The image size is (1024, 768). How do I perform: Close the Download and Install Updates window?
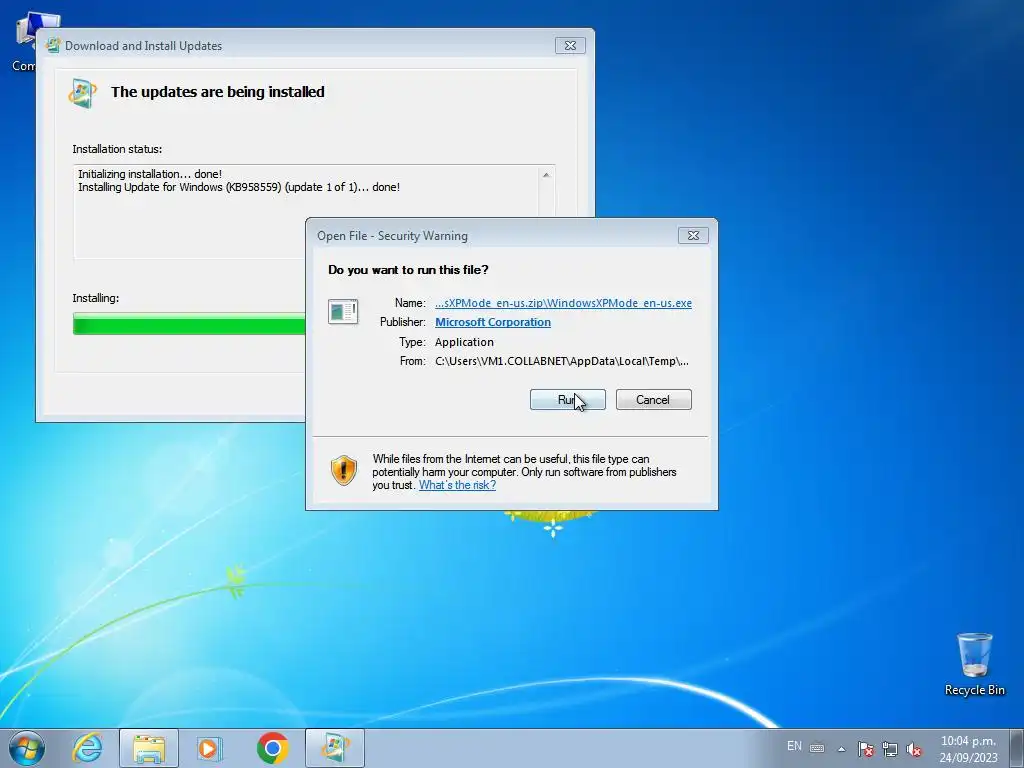570,45
